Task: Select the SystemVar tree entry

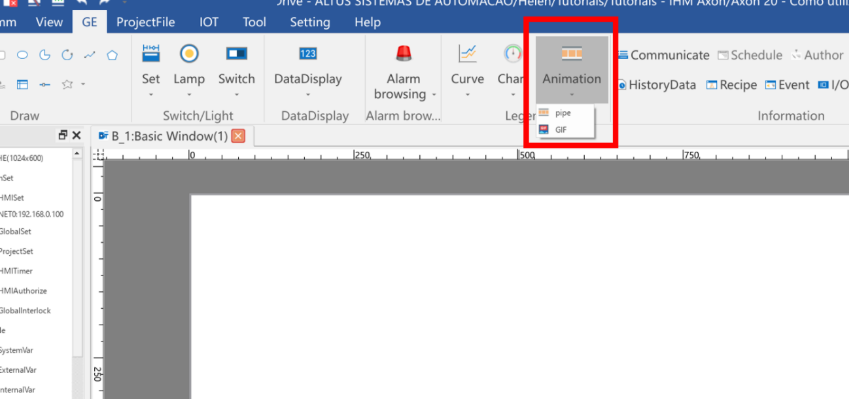Action: [17, 350]
